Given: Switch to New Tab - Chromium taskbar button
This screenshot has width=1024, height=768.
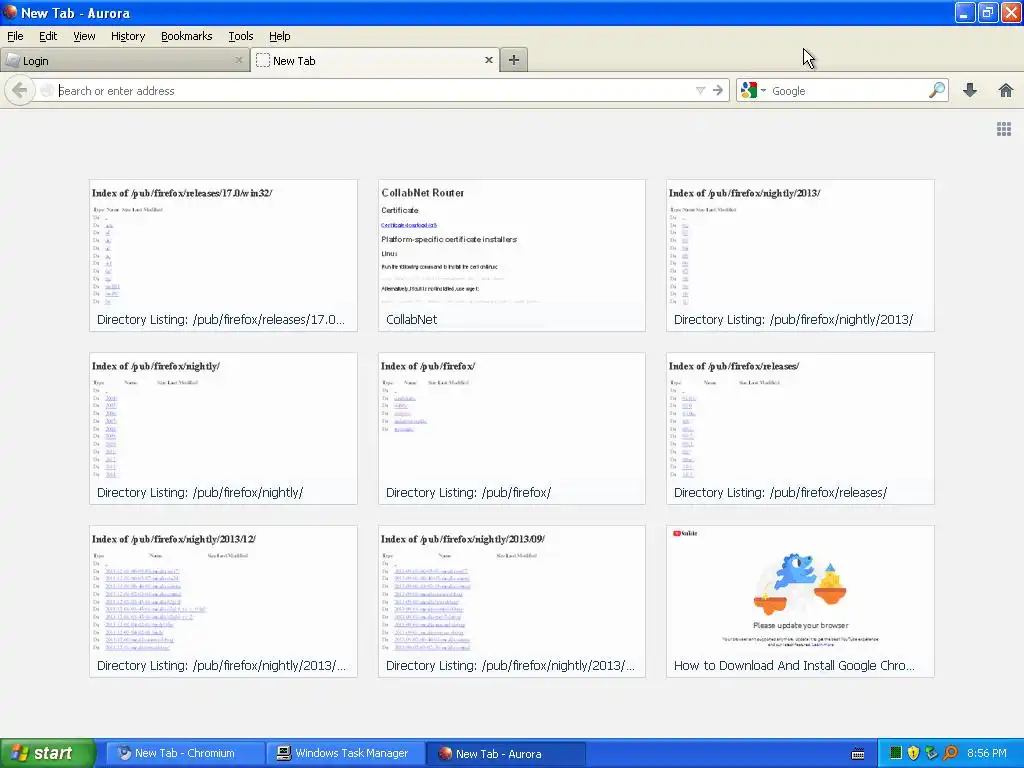Looking at the screenshot, I should [x=185, y=753].
